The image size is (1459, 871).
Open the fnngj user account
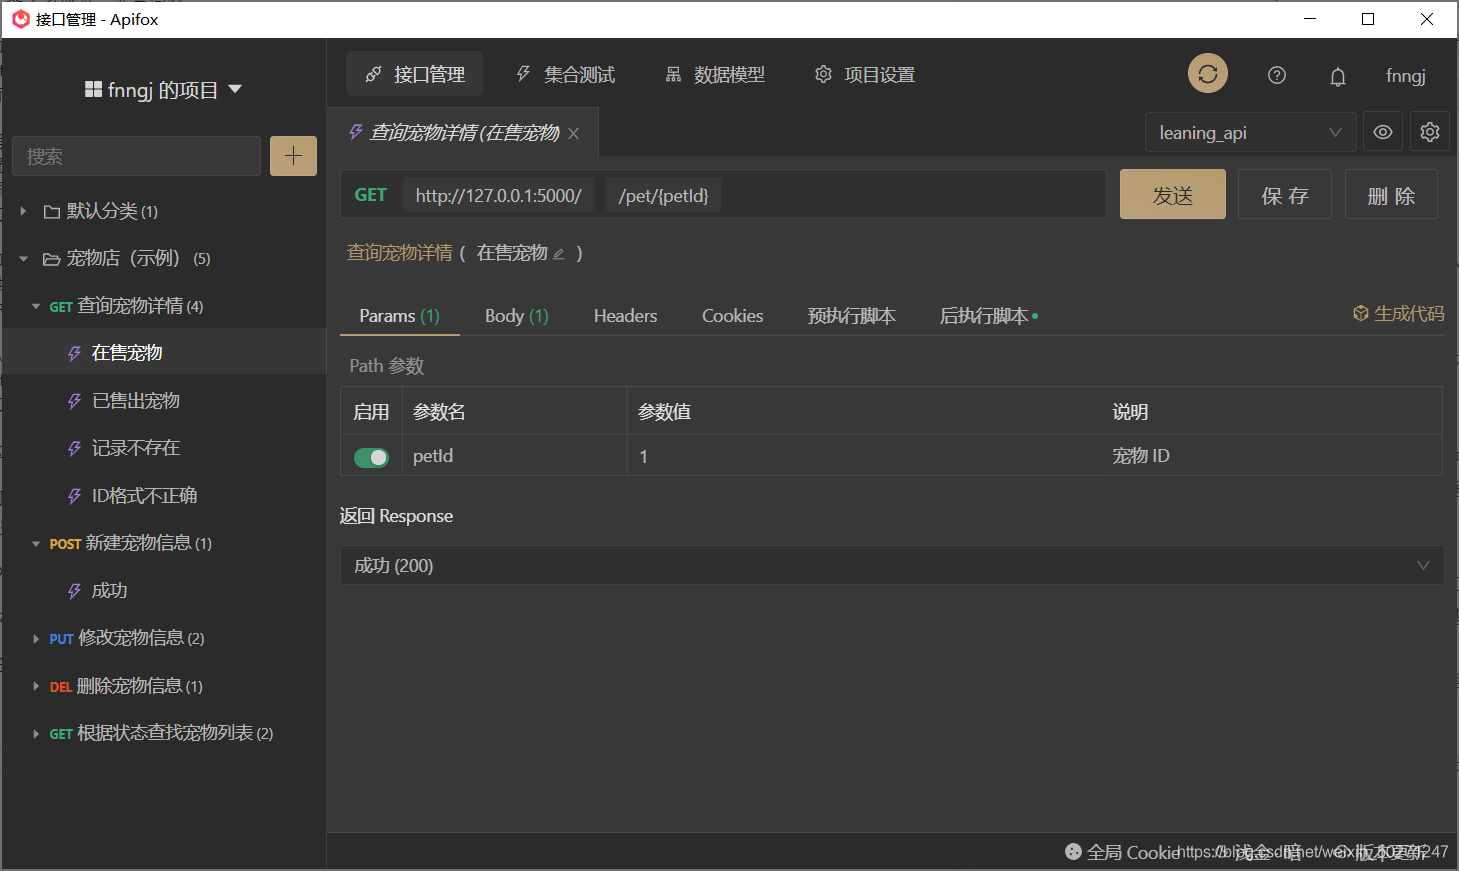tap(1405, 76)
